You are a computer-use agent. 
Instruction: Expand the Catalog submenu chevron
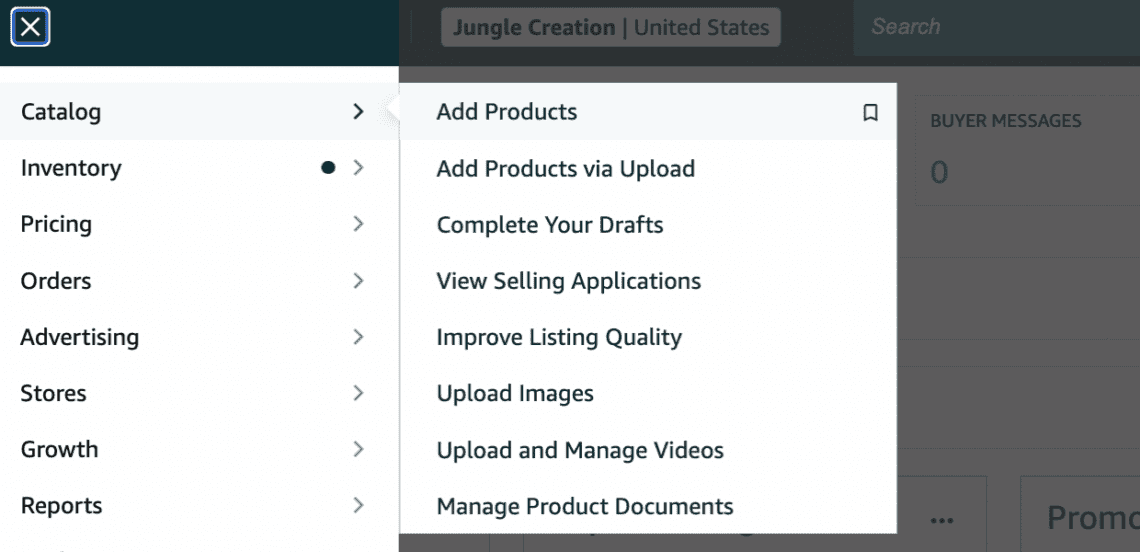(358, 112)
